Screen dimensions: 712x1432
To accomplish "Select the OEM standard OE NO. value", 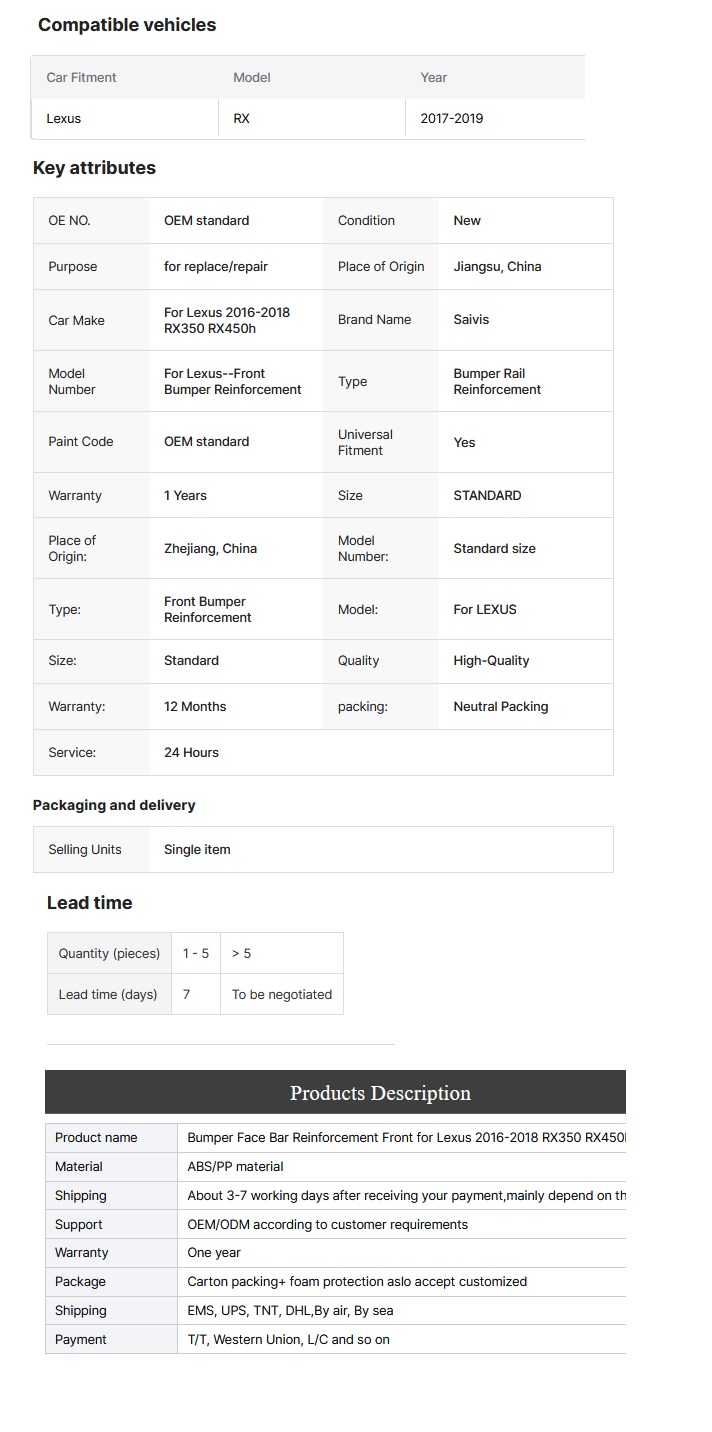I will click(207, 220).
